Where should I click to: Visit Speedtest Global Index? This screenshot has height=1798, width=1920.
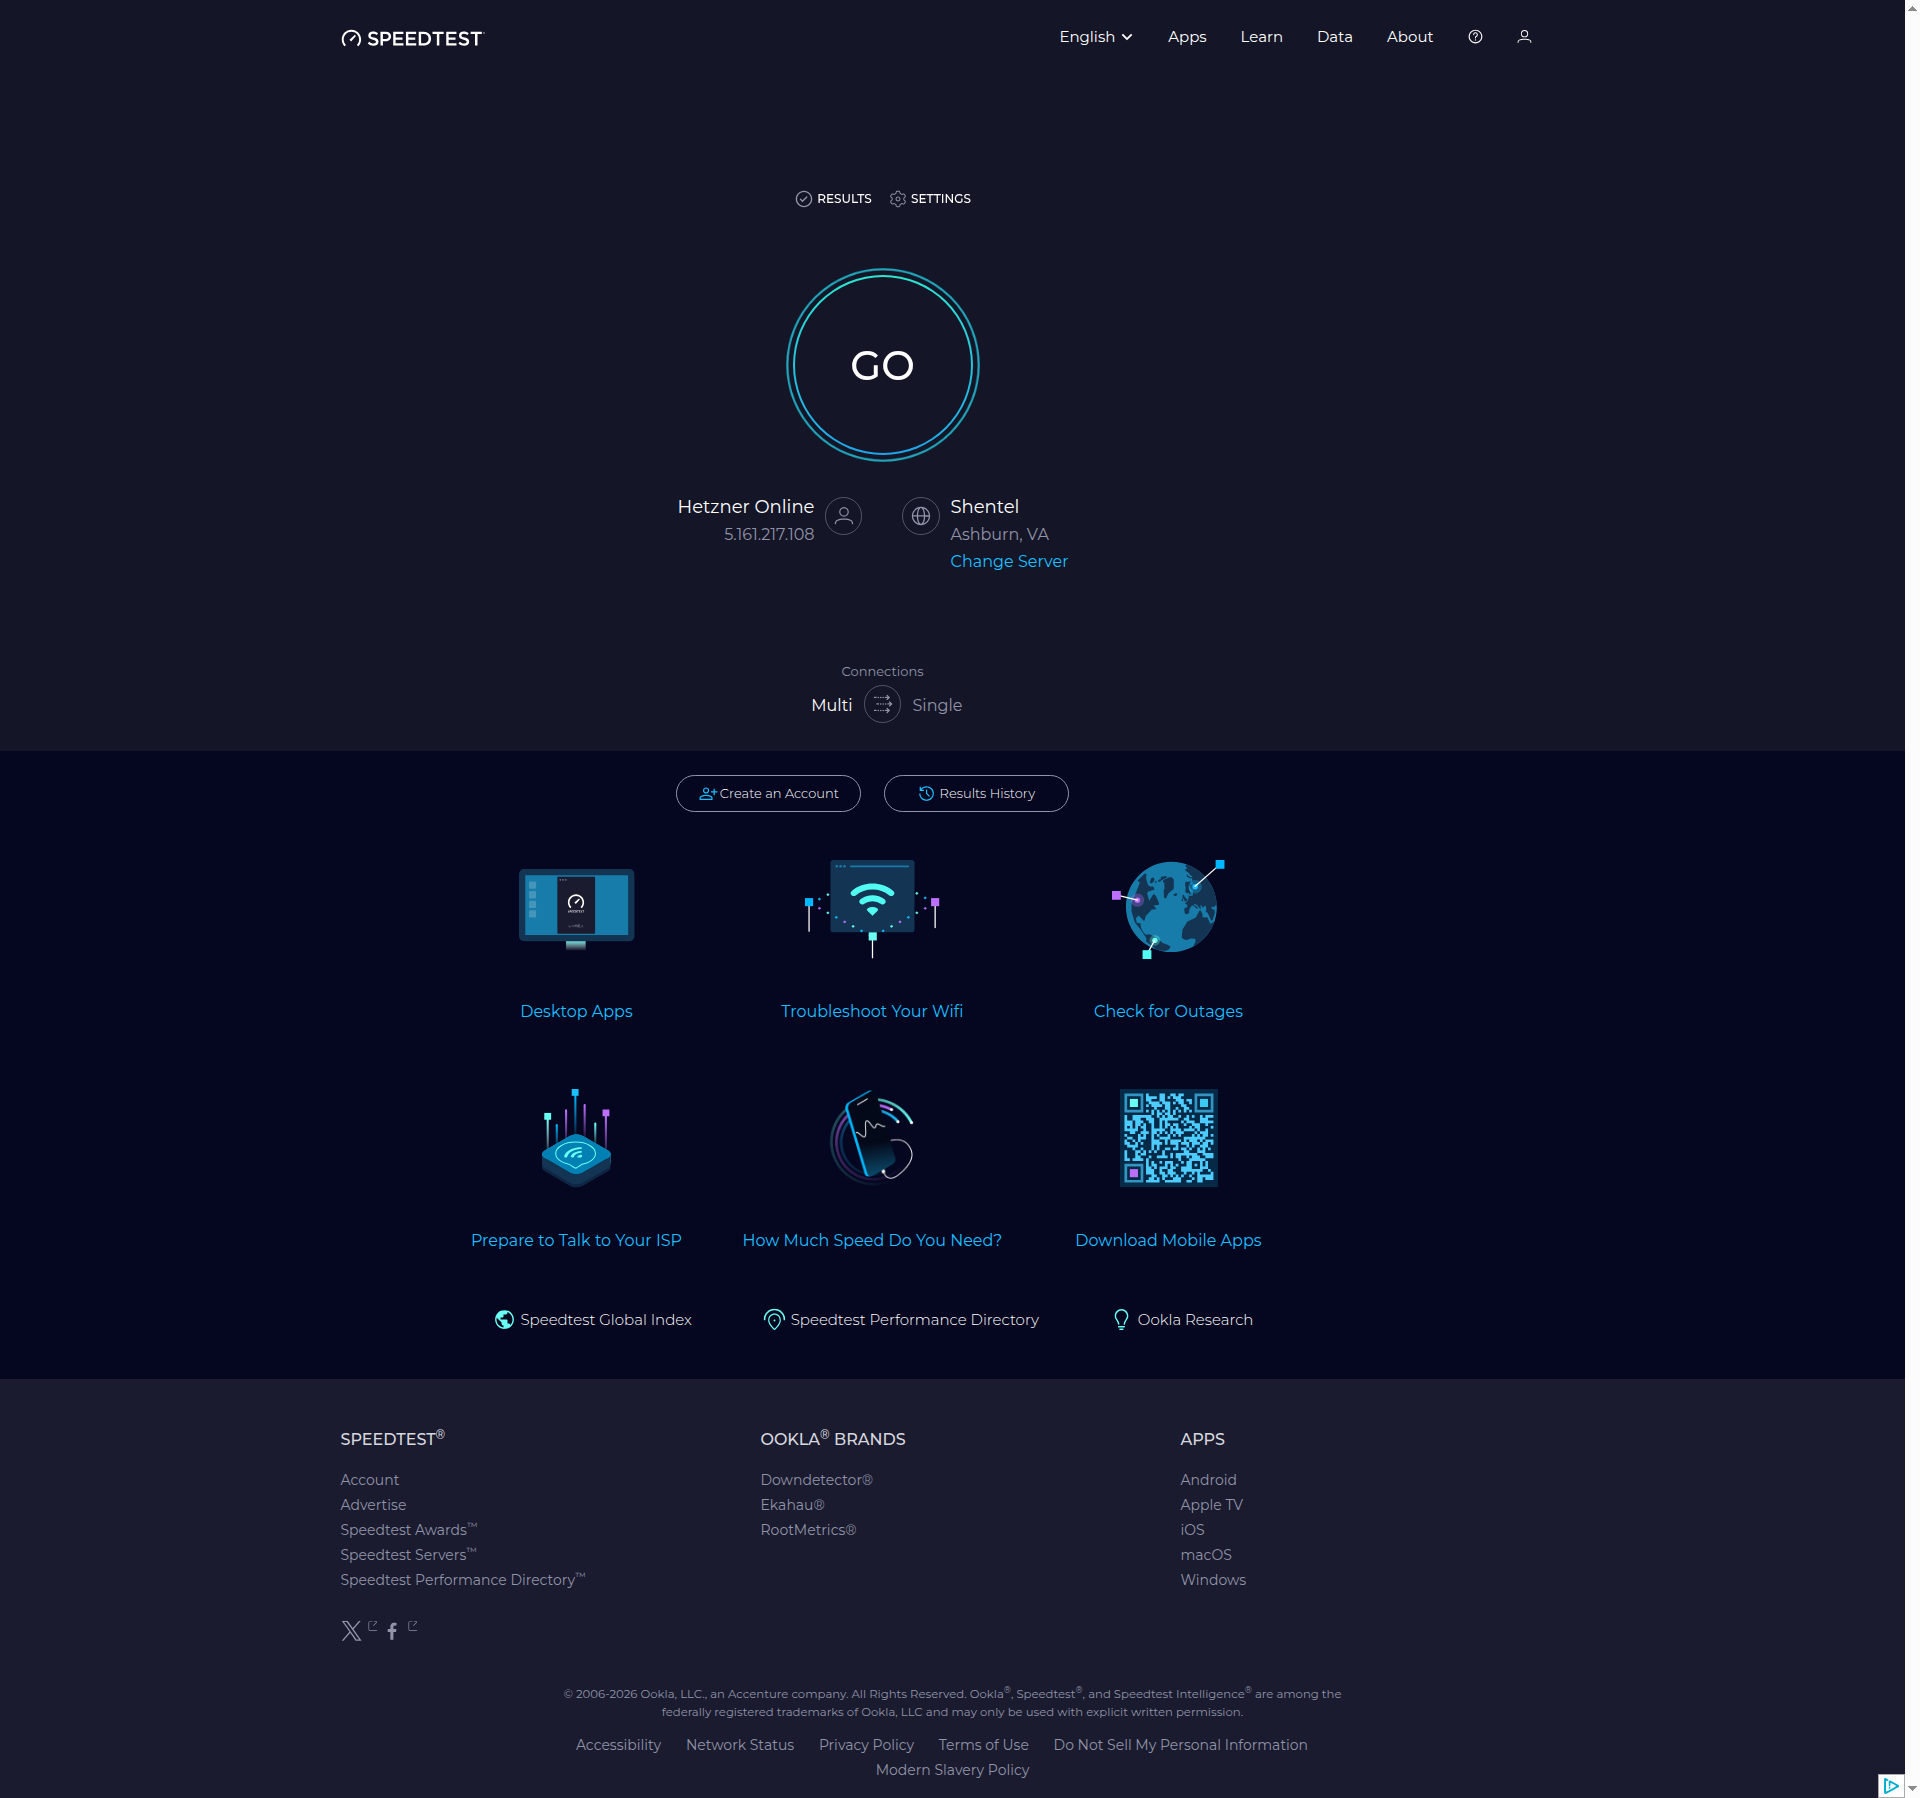click(x=593, y=1320)
